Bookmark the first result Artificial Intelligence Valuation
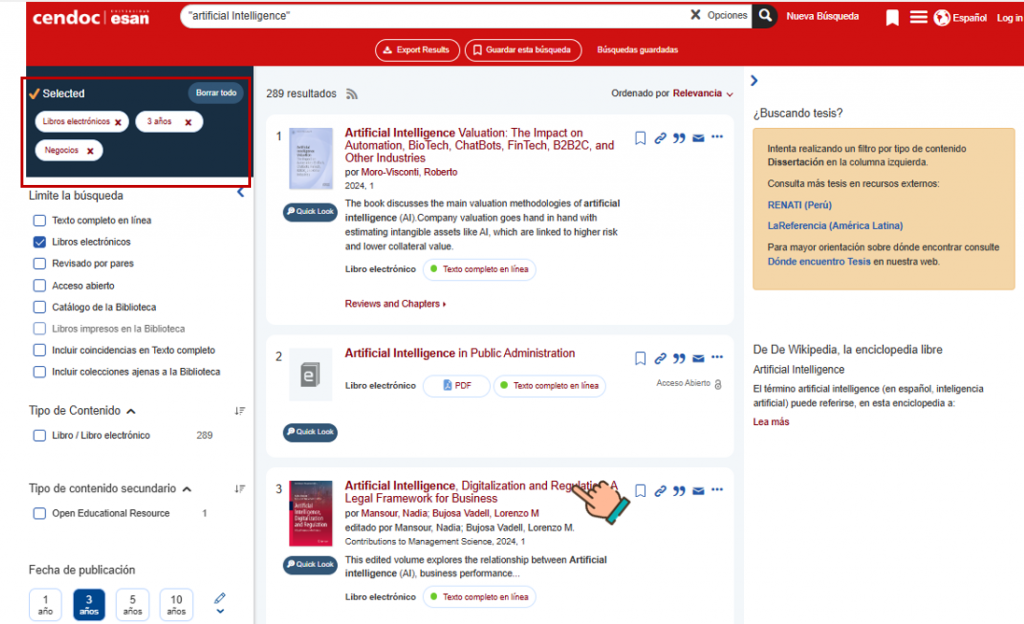 [x=640, y=138]
